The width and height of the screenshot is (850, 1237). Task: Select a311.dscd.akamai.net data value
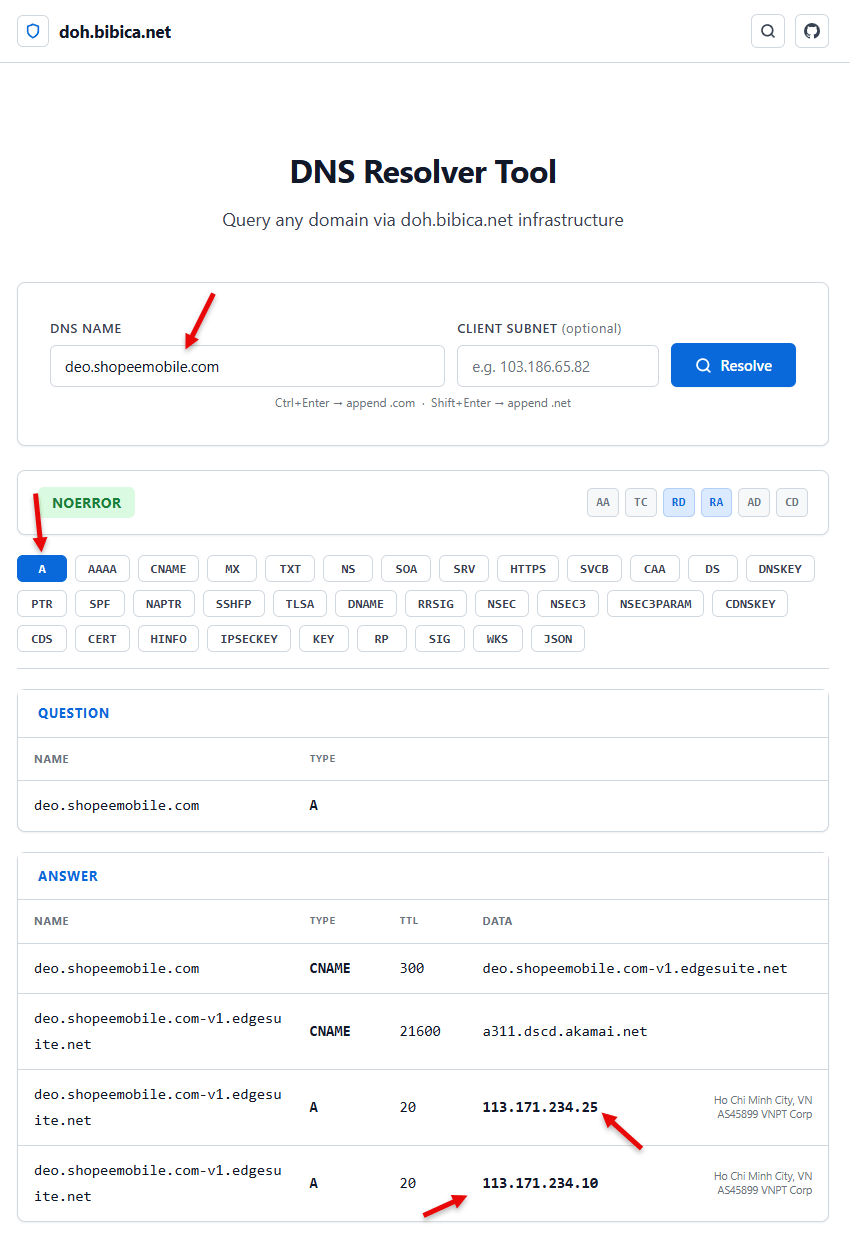click(565, 1031)
